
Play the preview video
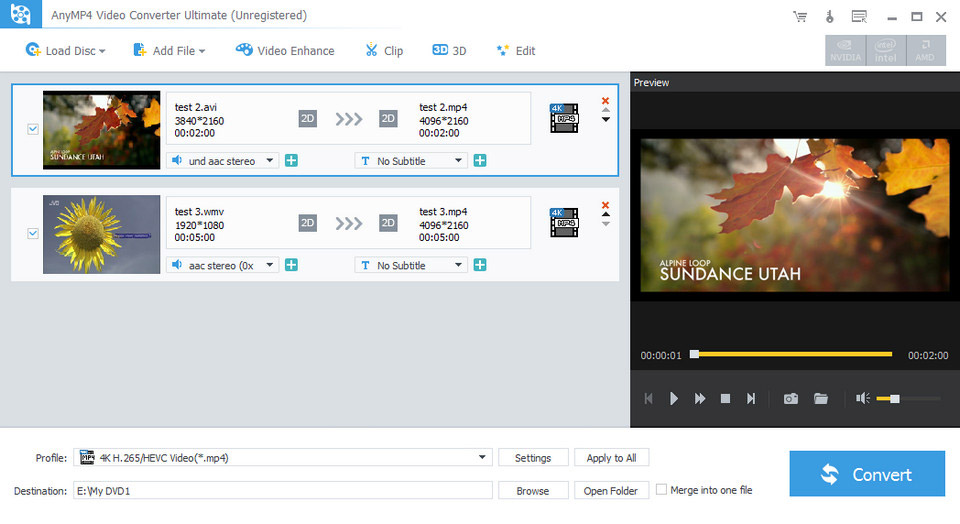point(673,399)
